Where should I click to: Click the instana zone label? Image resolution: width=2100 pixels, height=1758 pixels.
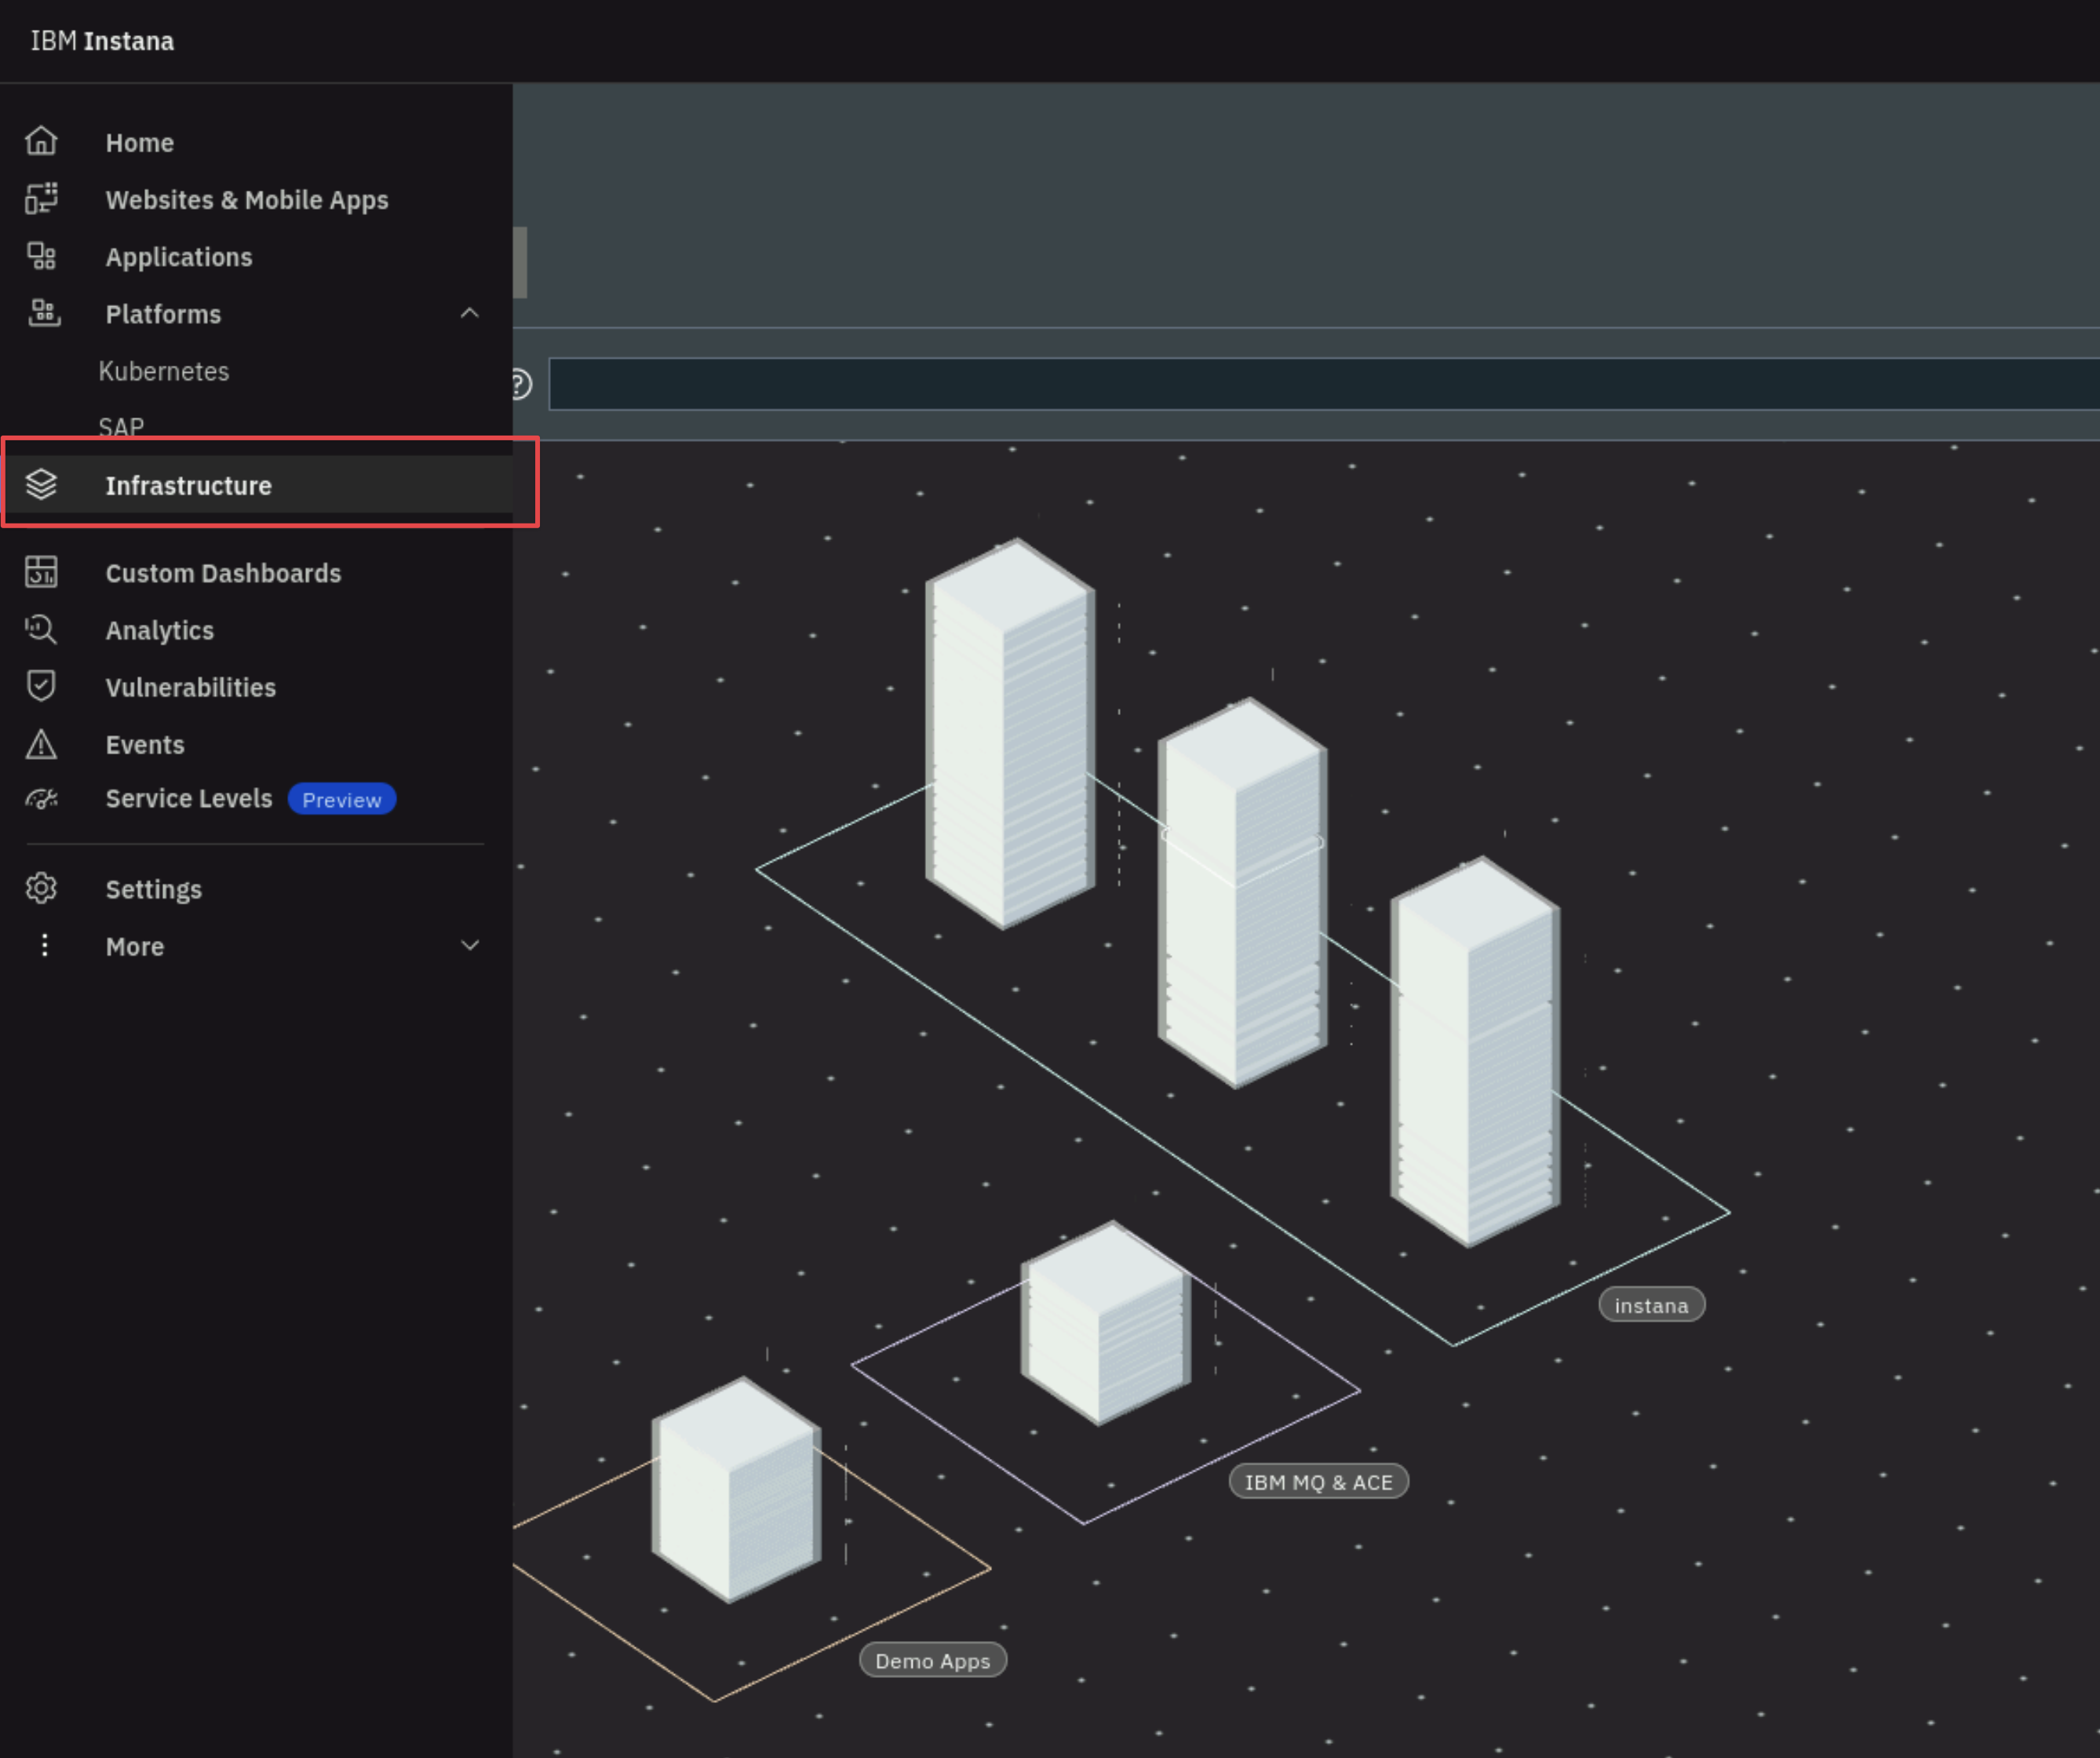(1651, 1305)
